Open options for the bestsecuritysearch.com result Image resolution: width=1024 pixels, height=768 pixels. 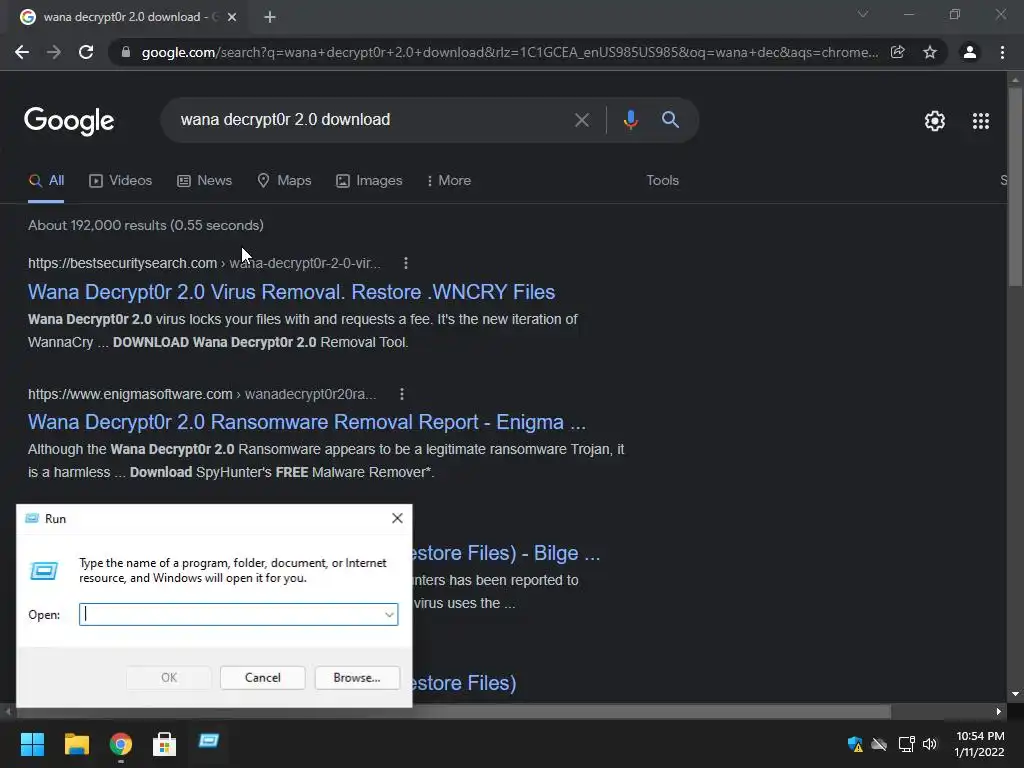(x=406, y=263)
